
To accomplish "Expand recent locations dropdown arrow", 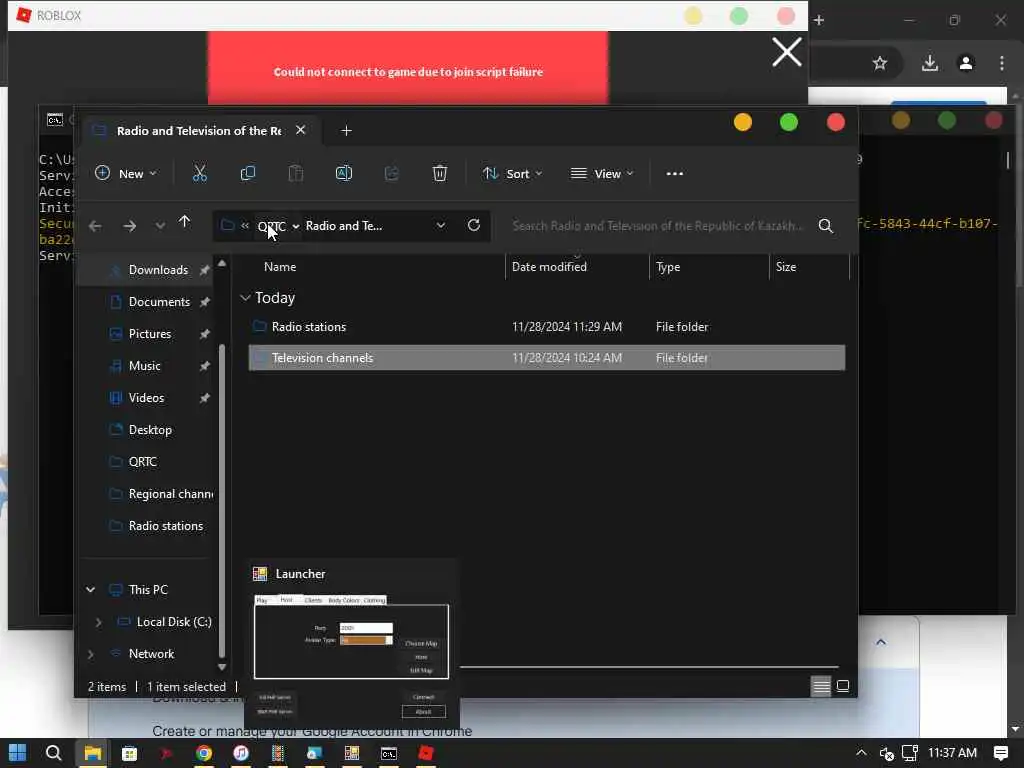I will (x=160, y=226).
